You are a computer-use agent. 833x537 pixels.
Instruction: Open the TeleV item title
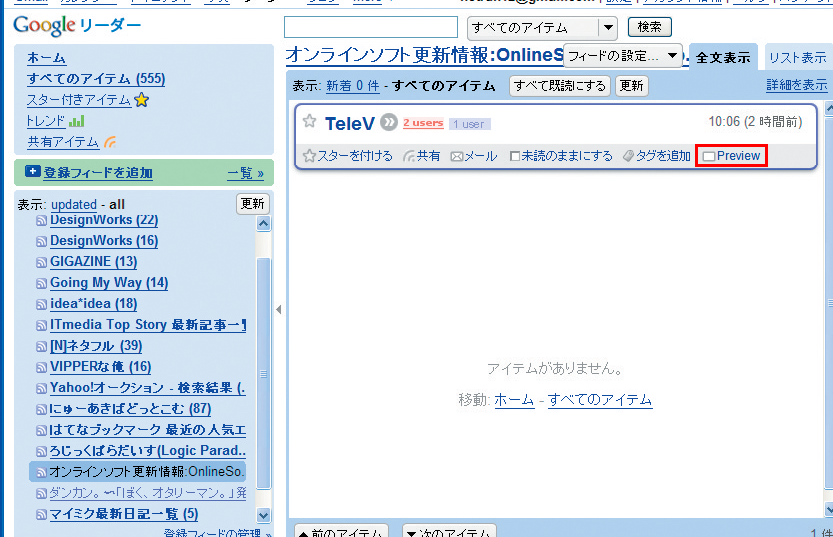(x=350, y=123)
